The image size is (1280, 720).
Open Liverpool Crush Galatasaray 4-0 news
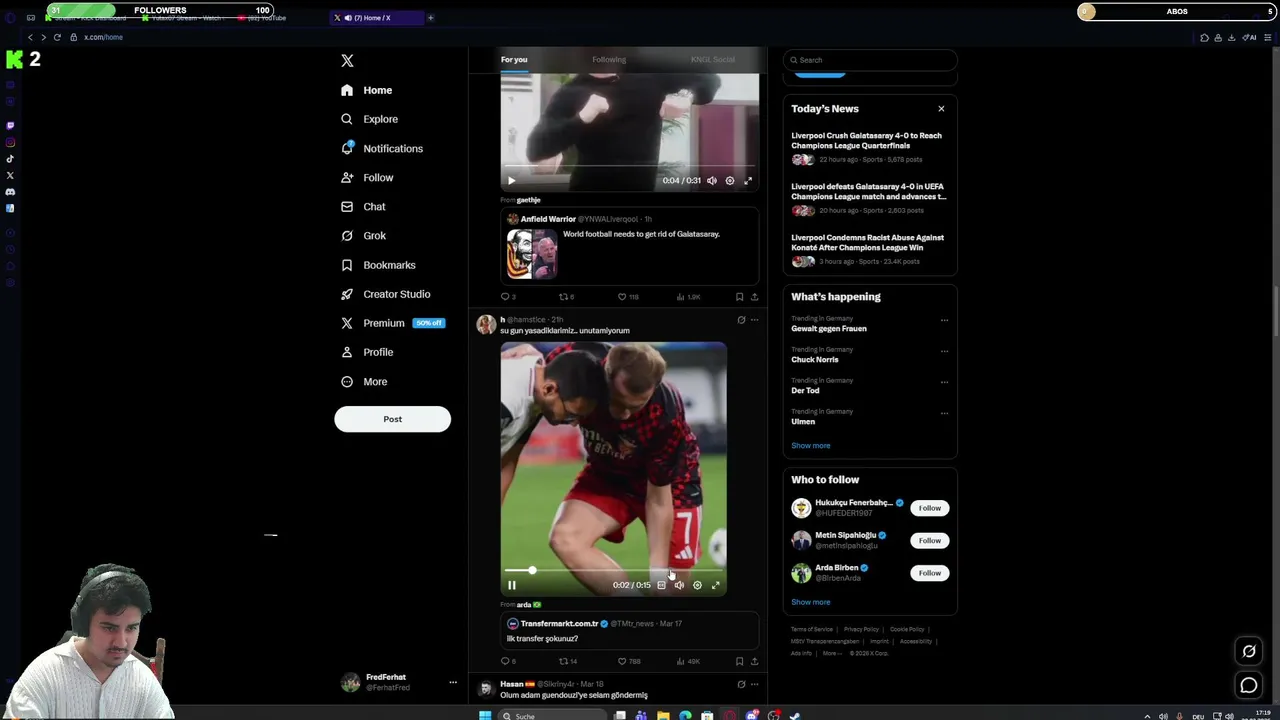click(x=866, y=141)
